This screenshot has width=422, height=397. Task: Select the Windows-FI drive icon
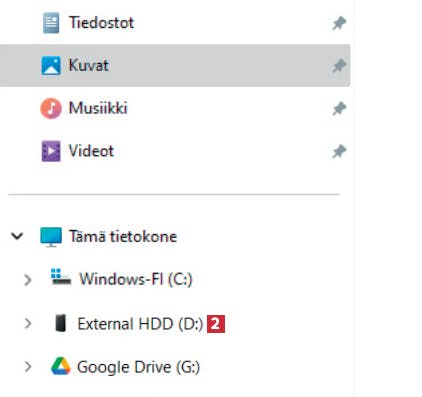tap(61, 277)
